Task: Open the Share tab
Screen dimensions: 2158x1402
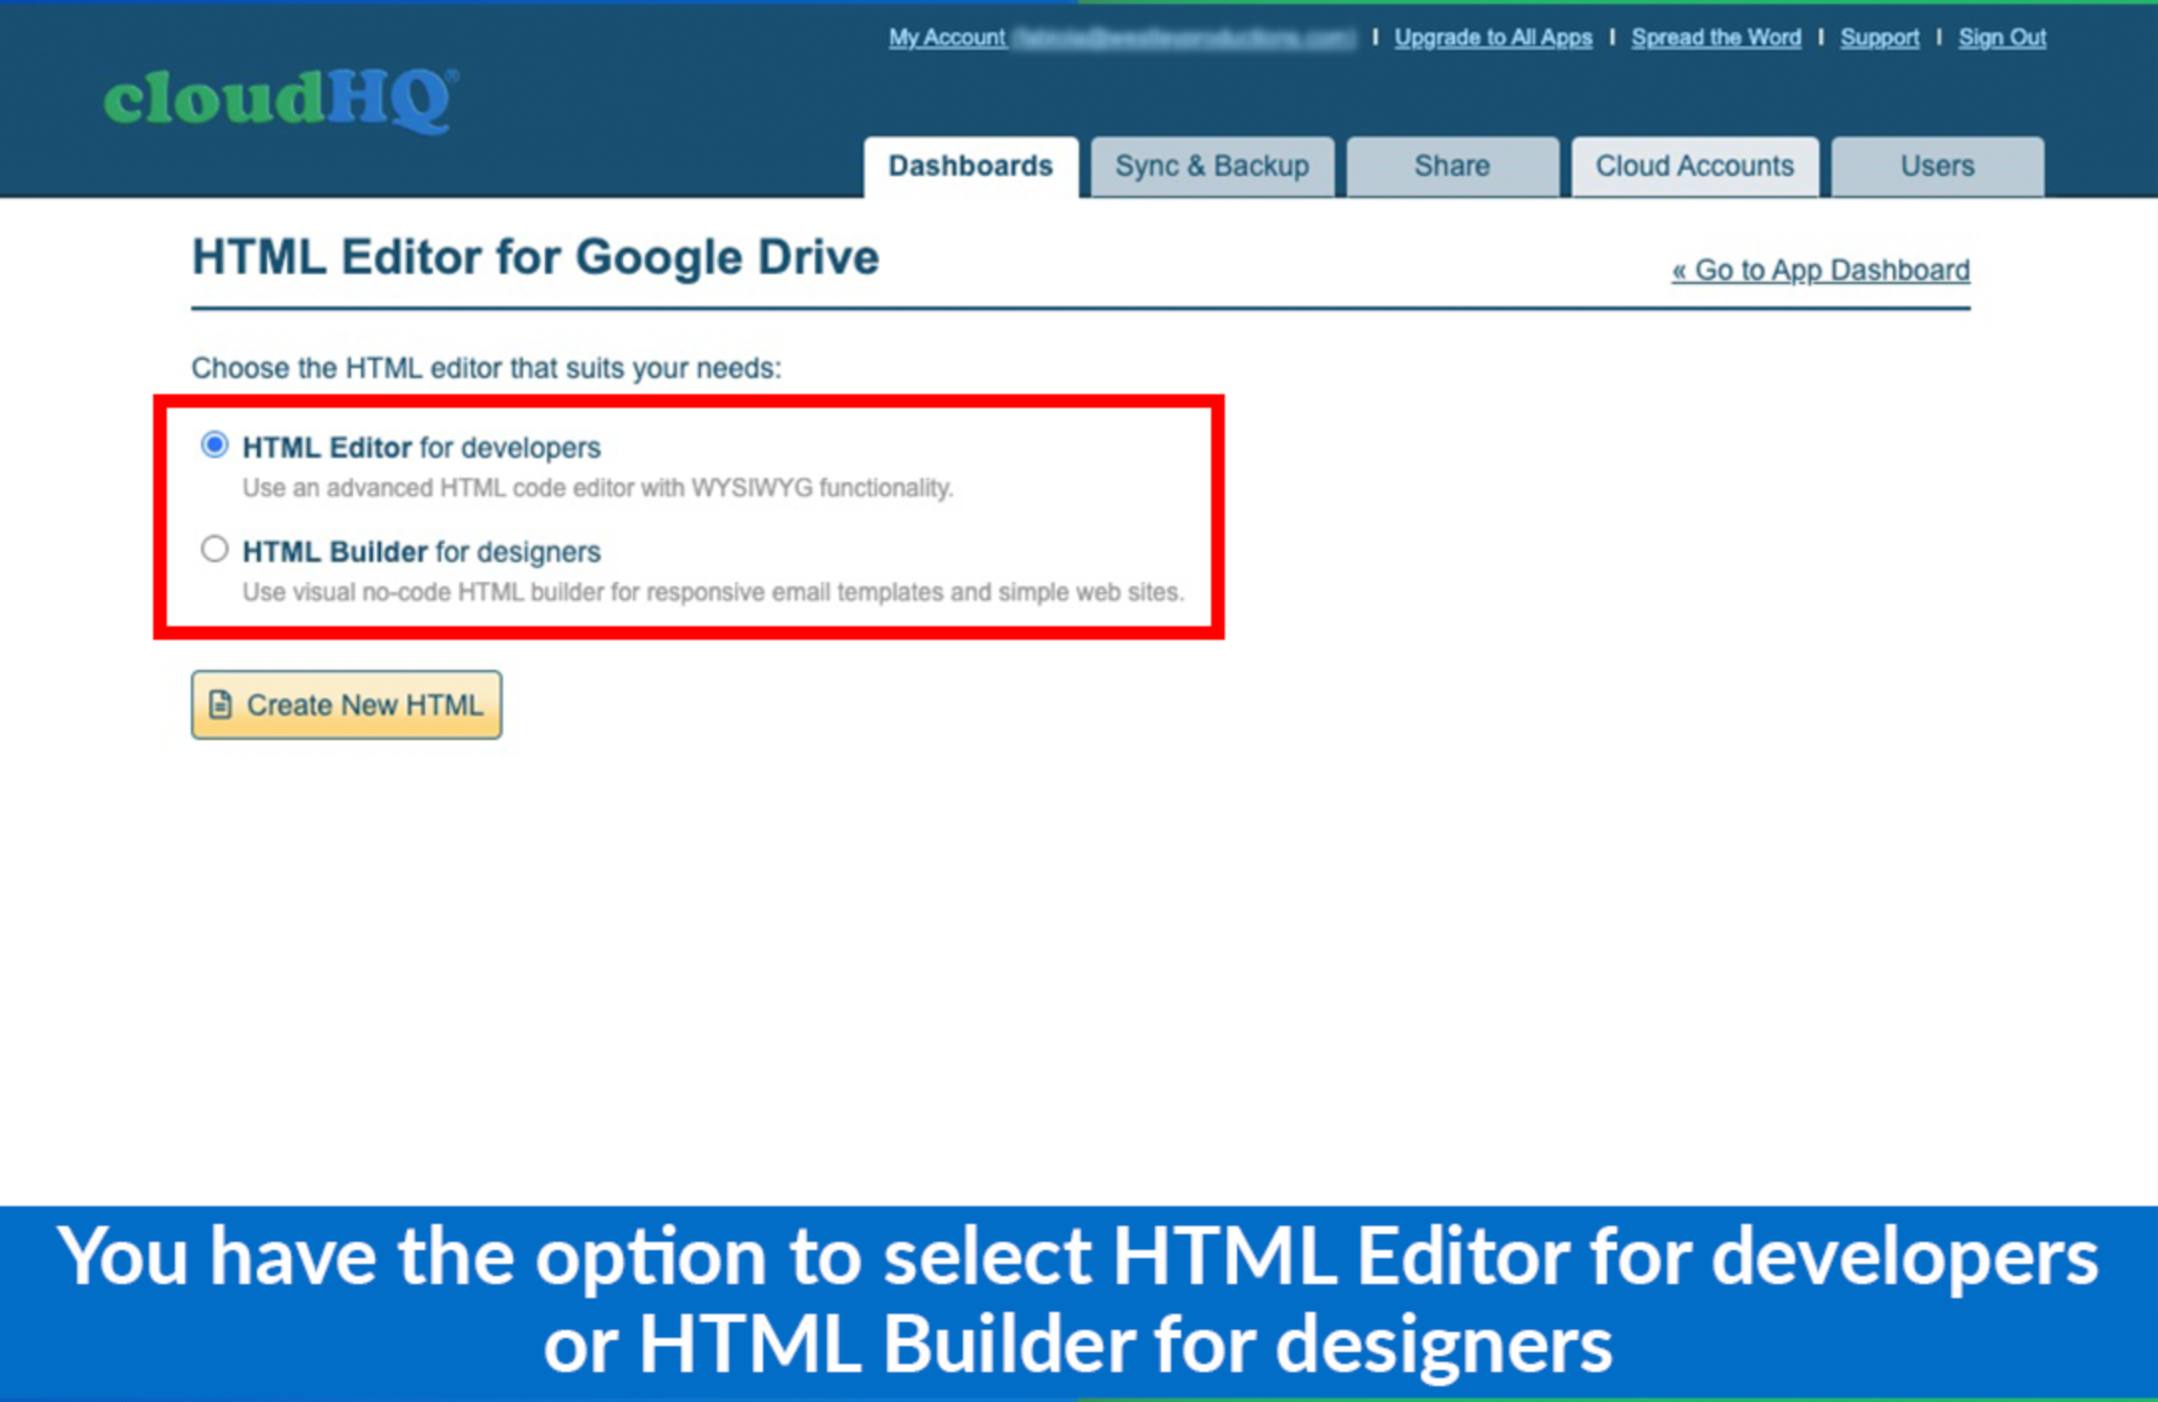Action: (x=1451, y=166)
